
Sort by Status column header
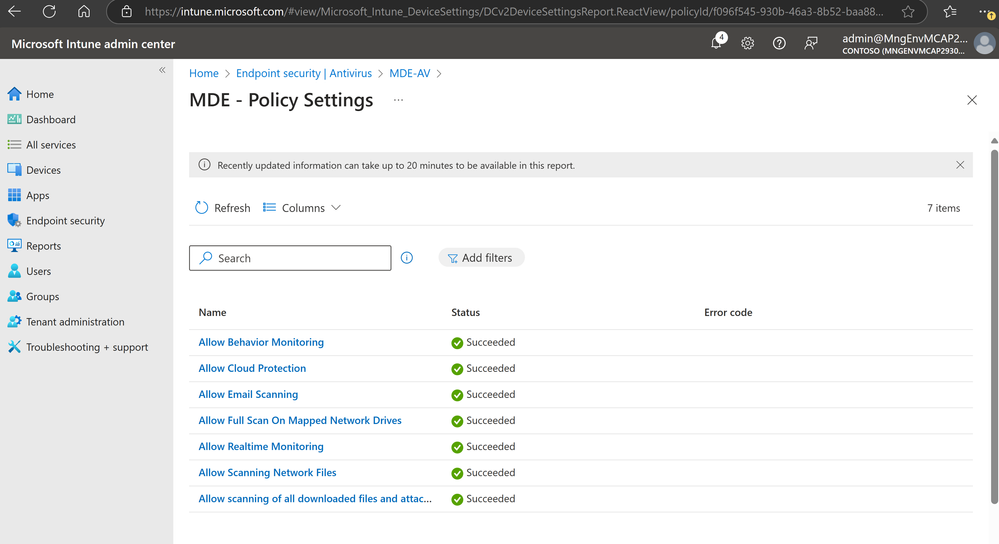(466, 312)
